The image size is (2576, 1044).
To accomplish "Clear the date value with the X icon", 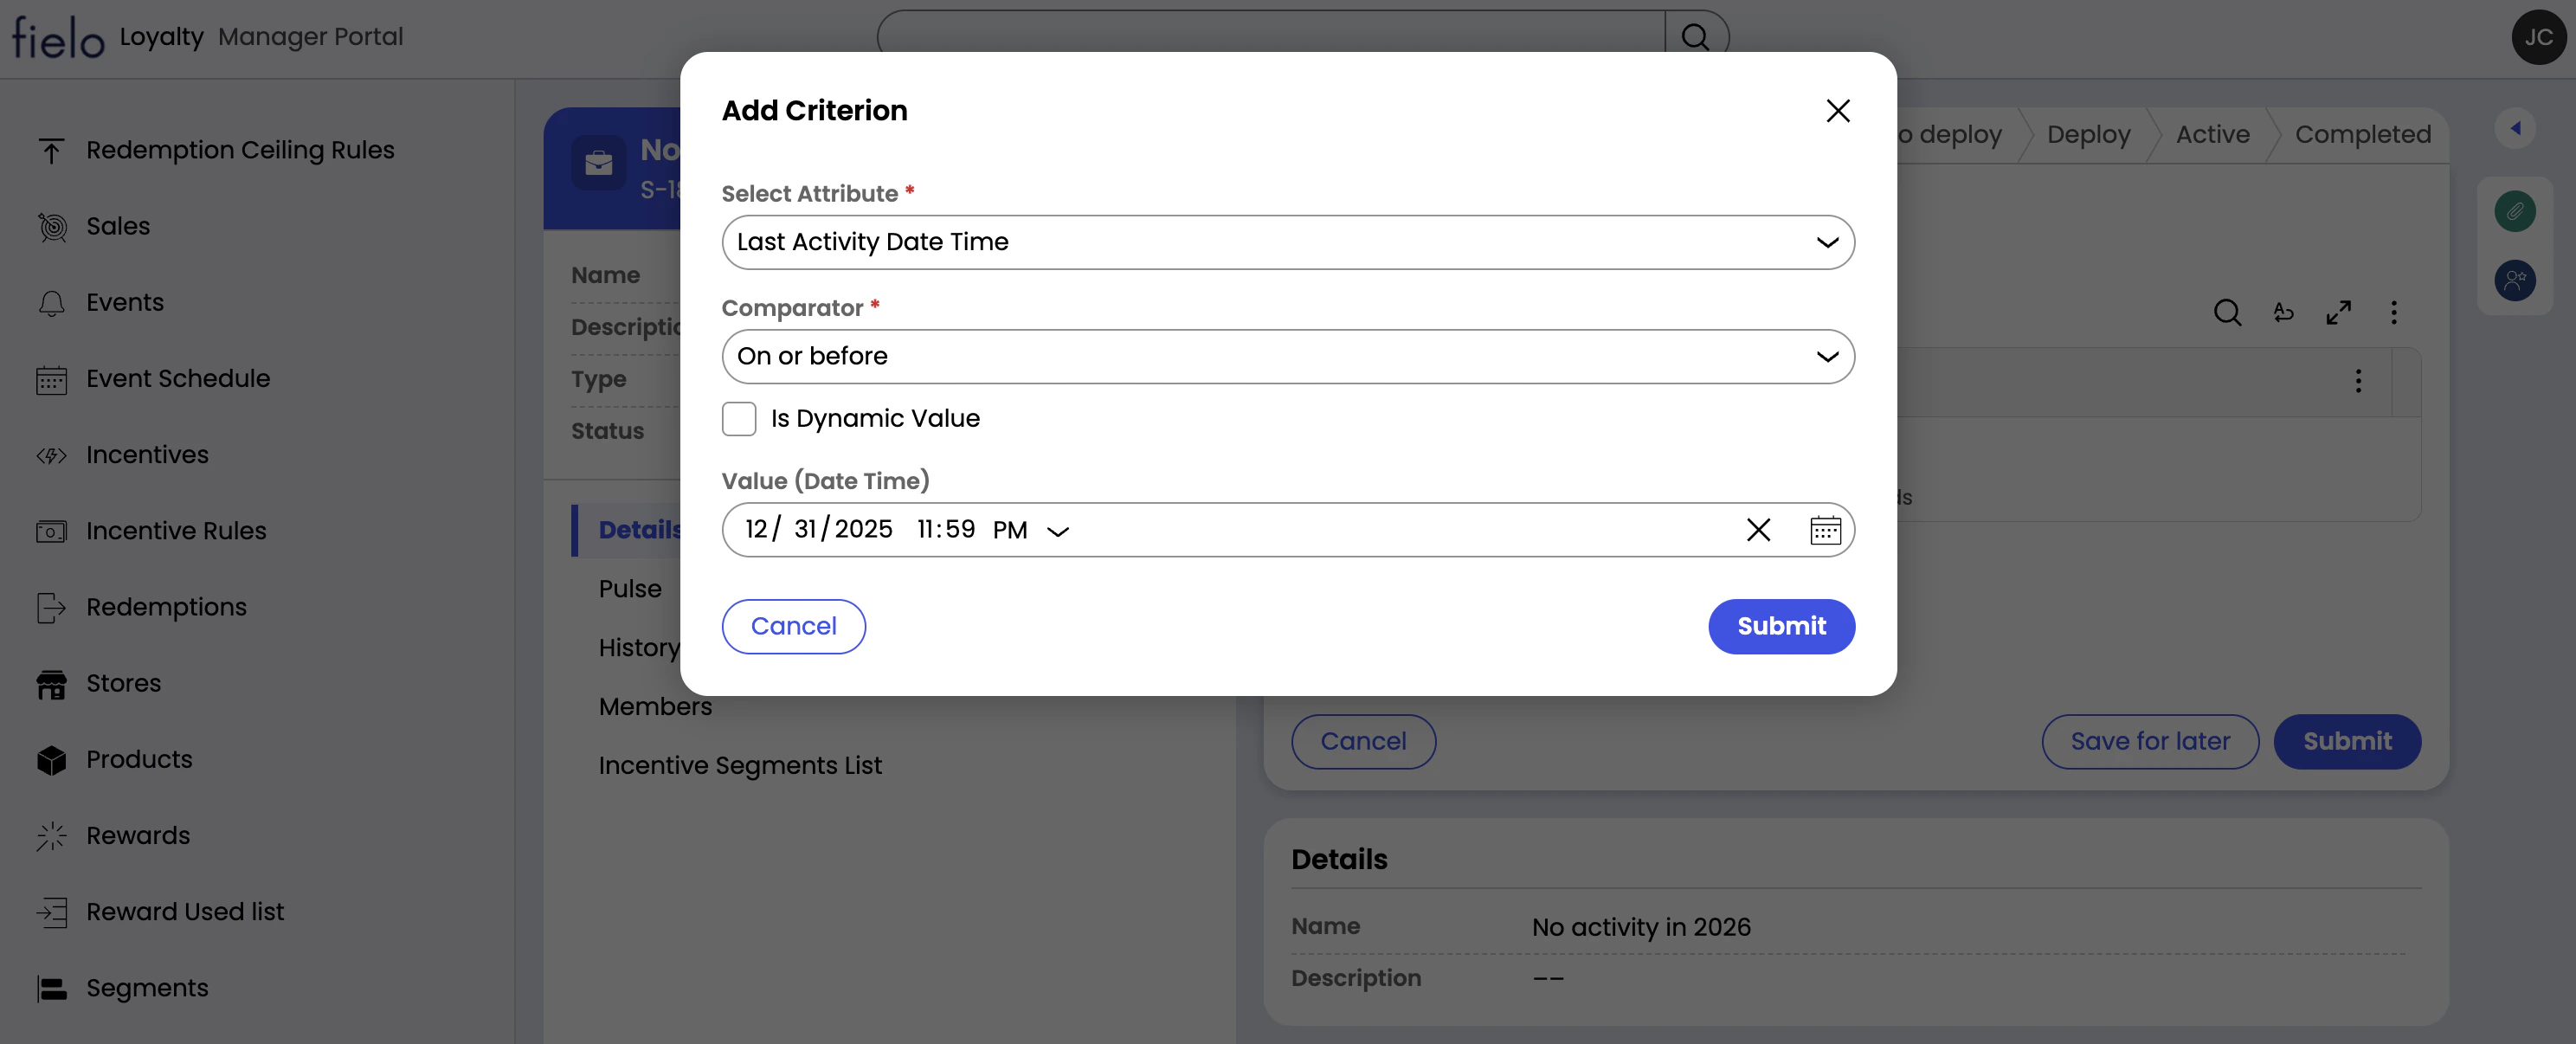I will coord(1758,529).
